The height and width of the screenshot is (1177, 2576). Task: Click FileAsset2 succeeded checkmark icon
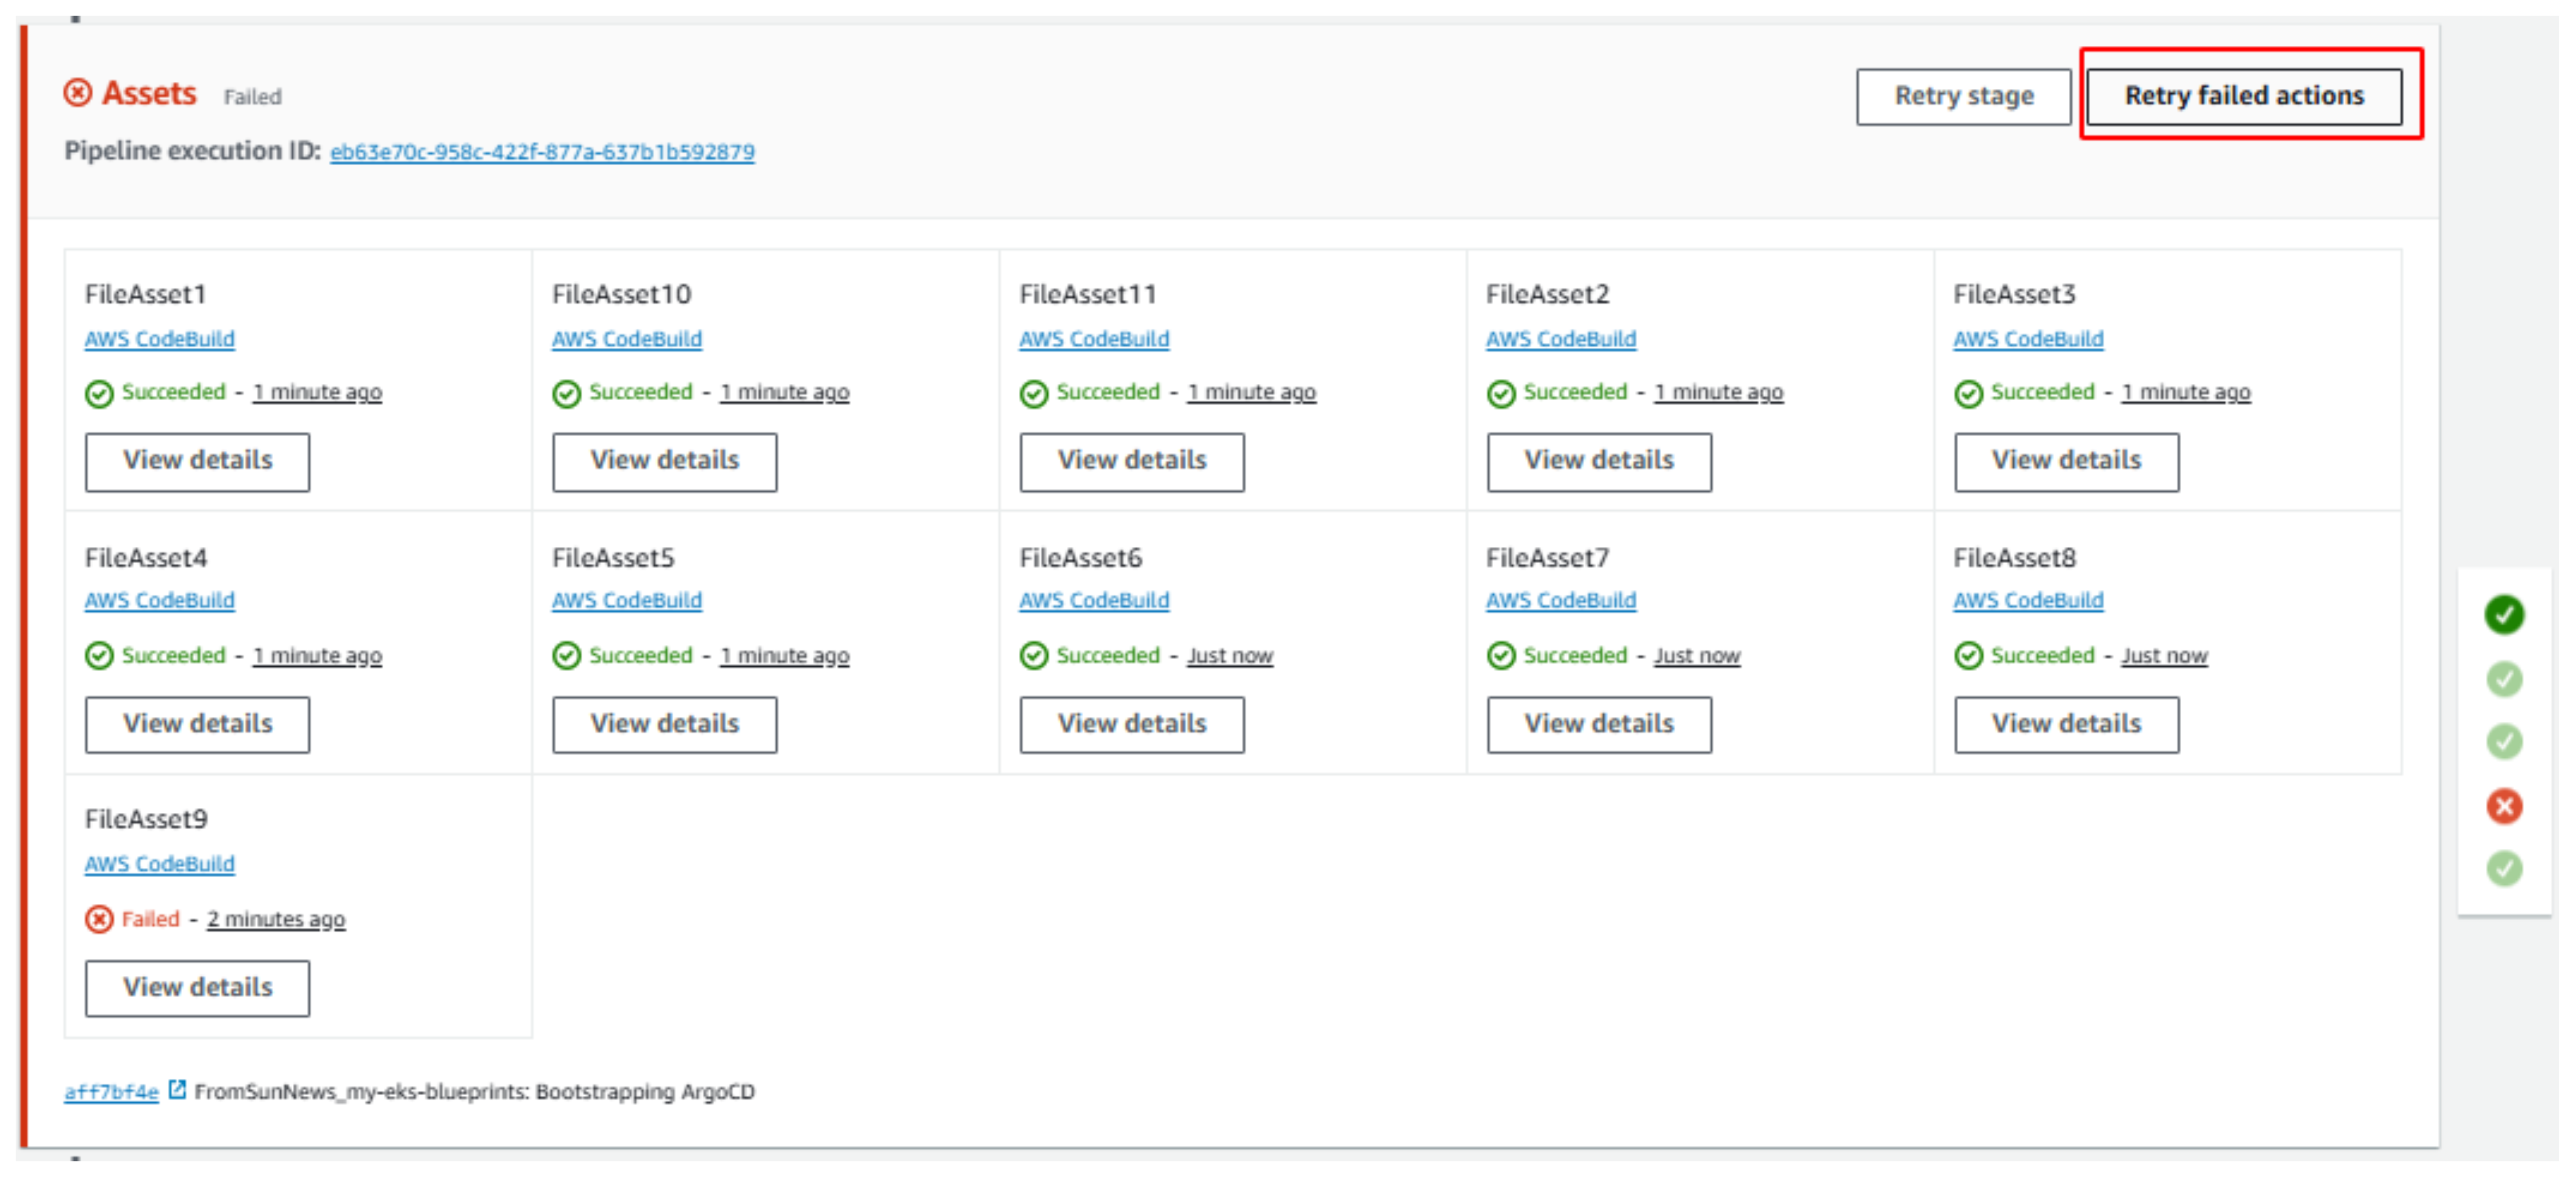(1501, 394)
